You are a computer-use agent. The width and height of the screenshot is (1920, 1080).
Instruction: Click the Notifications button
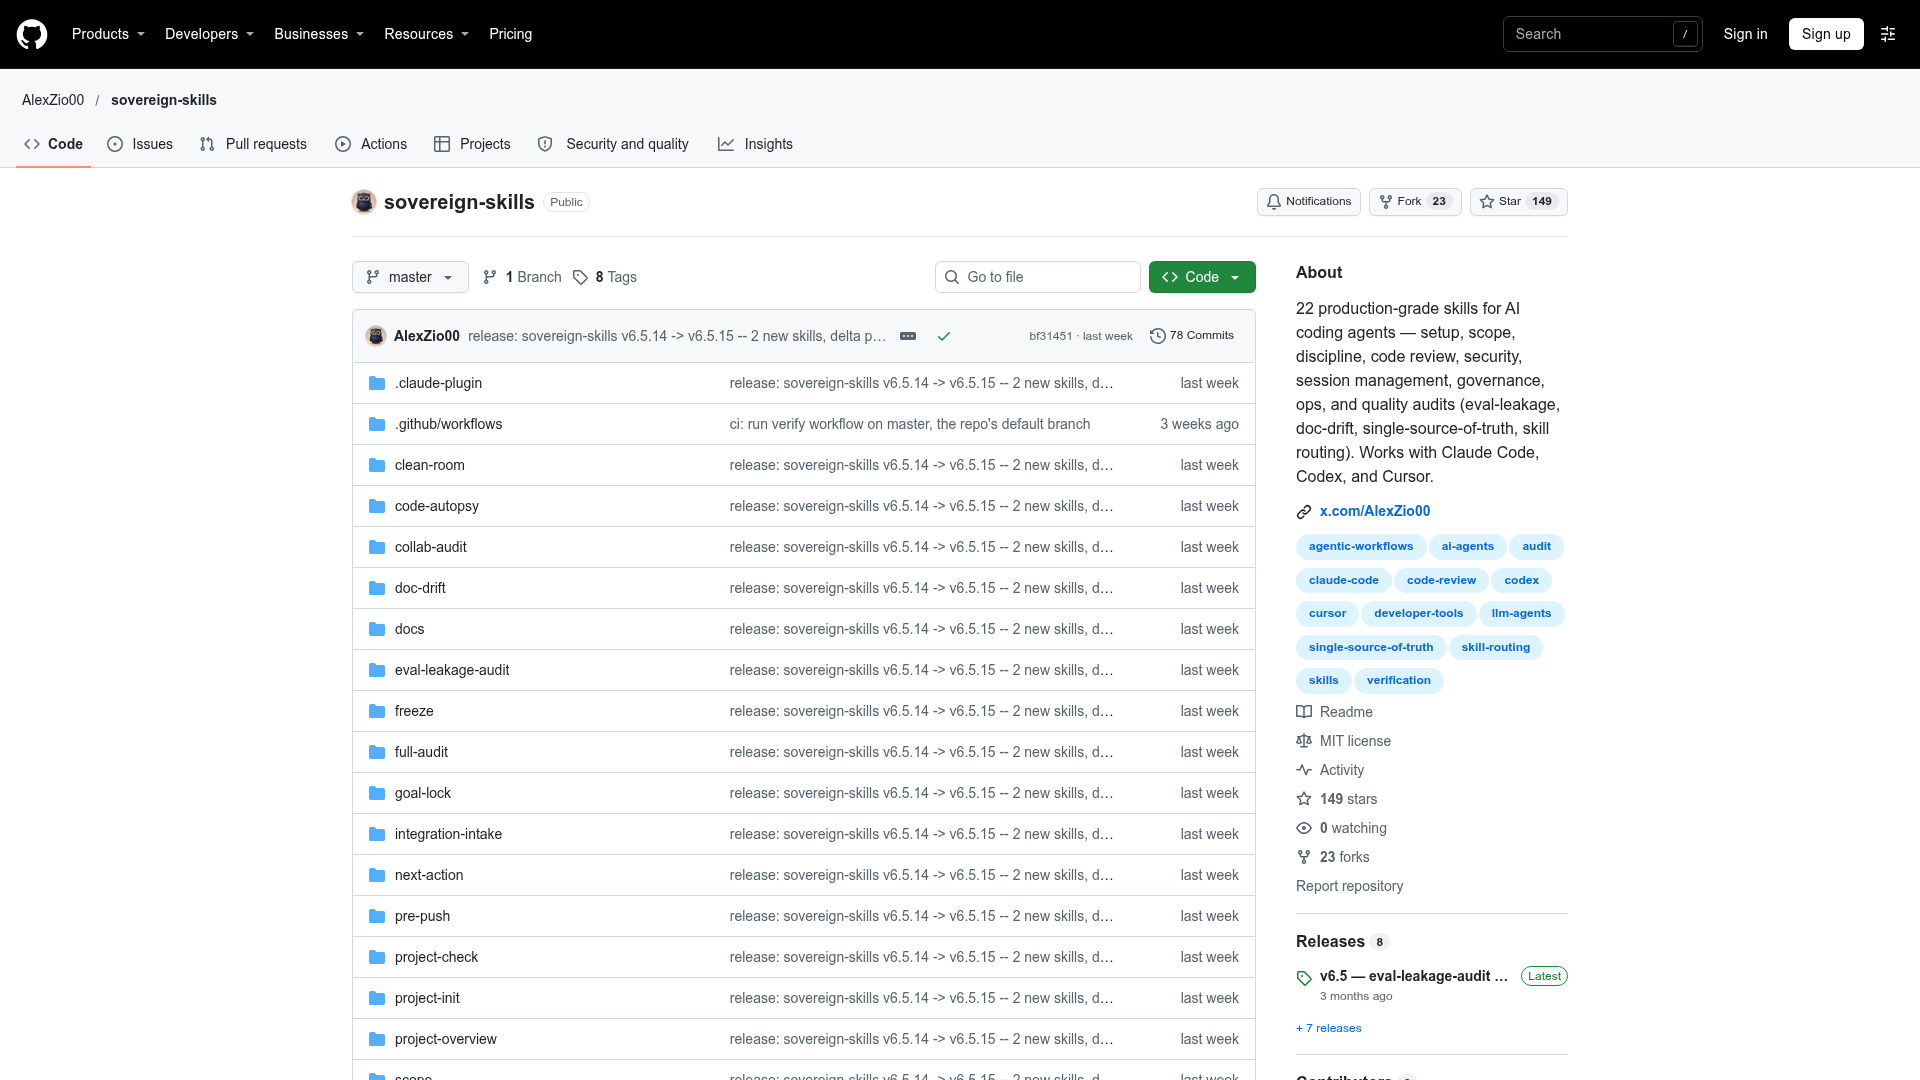coord(1308,202)
